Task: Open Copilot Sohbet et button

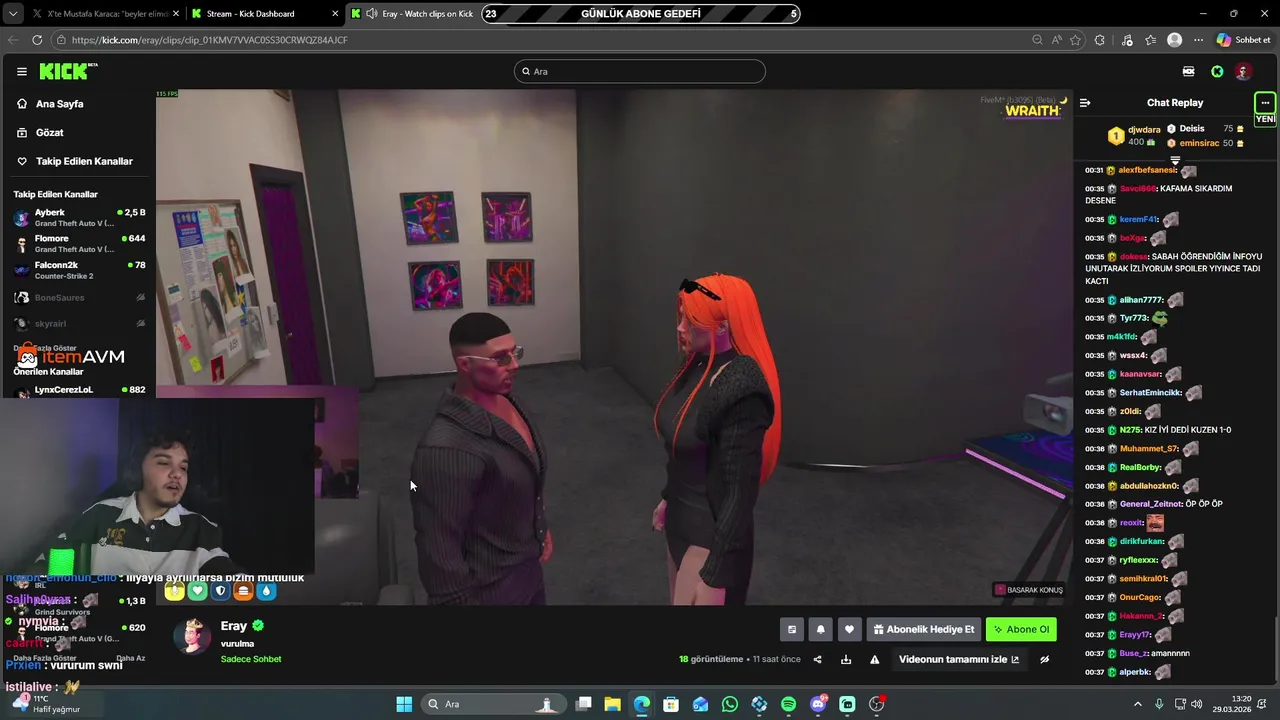Action: tap(1244, 40)
